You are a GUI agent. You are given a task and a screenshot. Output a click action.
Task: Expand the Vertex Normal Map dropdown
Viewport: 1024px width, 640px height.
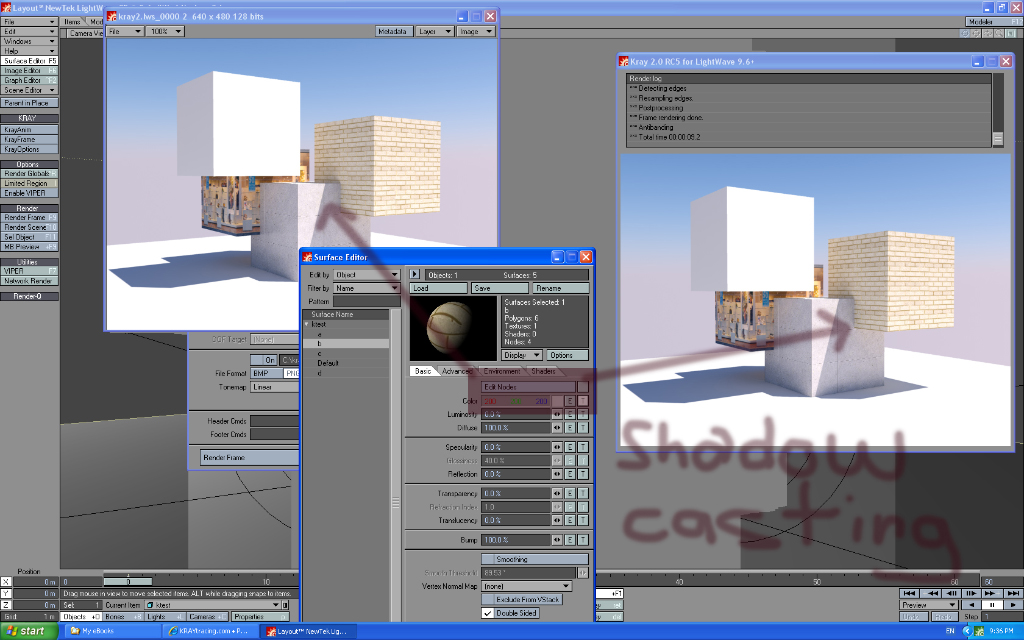coord(526,586)
